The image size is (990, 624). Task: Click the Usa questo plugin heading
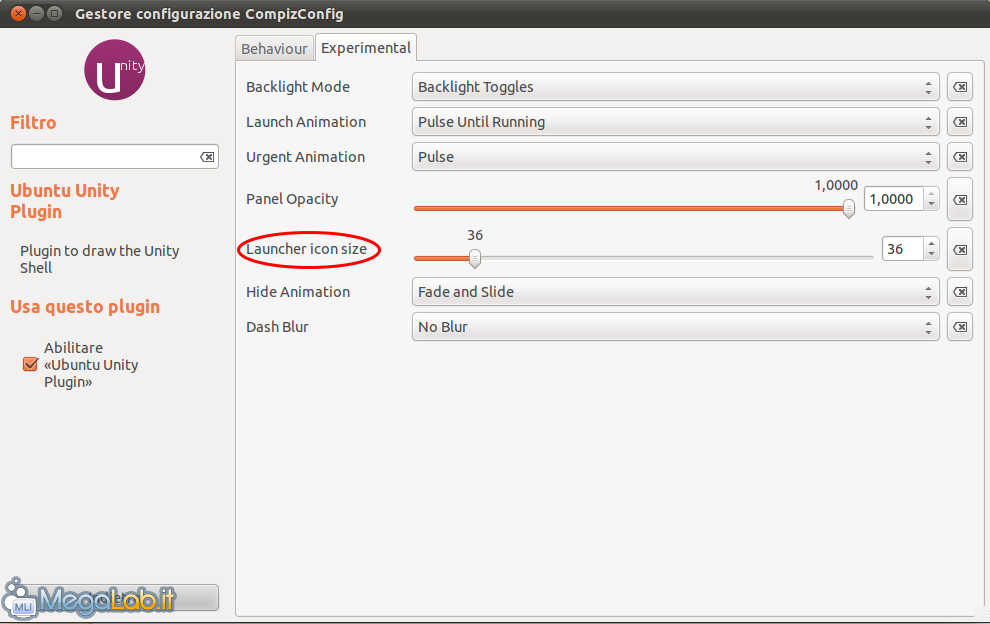(x=85, y=307)
